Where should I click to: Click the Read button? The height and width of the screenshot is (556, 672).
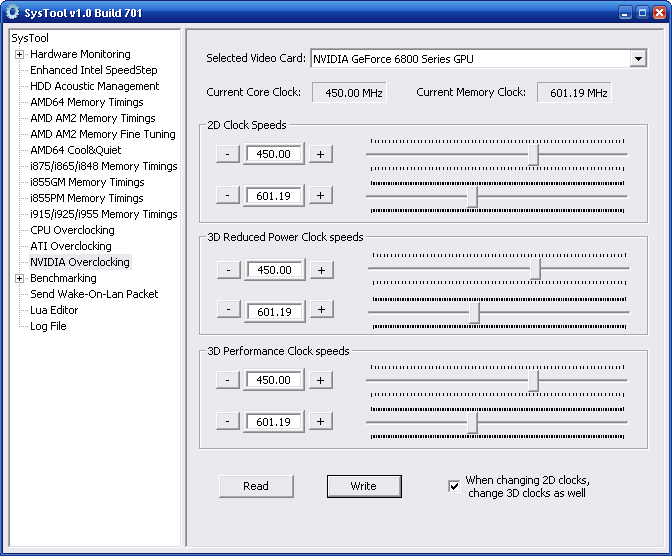(256, 486)
